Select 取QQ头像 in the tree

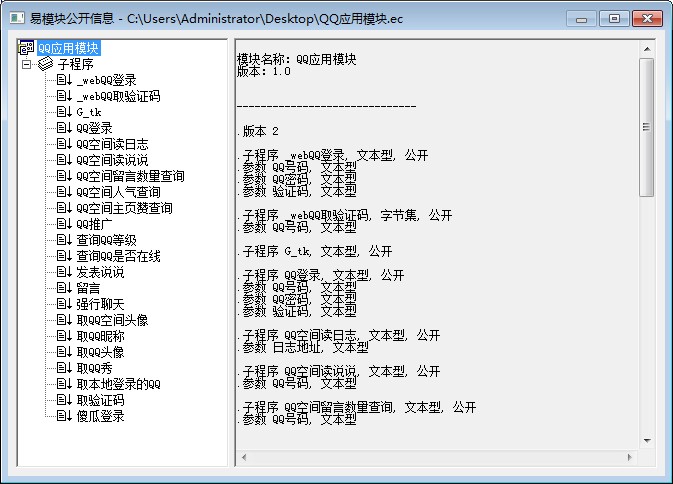point(100,352)
